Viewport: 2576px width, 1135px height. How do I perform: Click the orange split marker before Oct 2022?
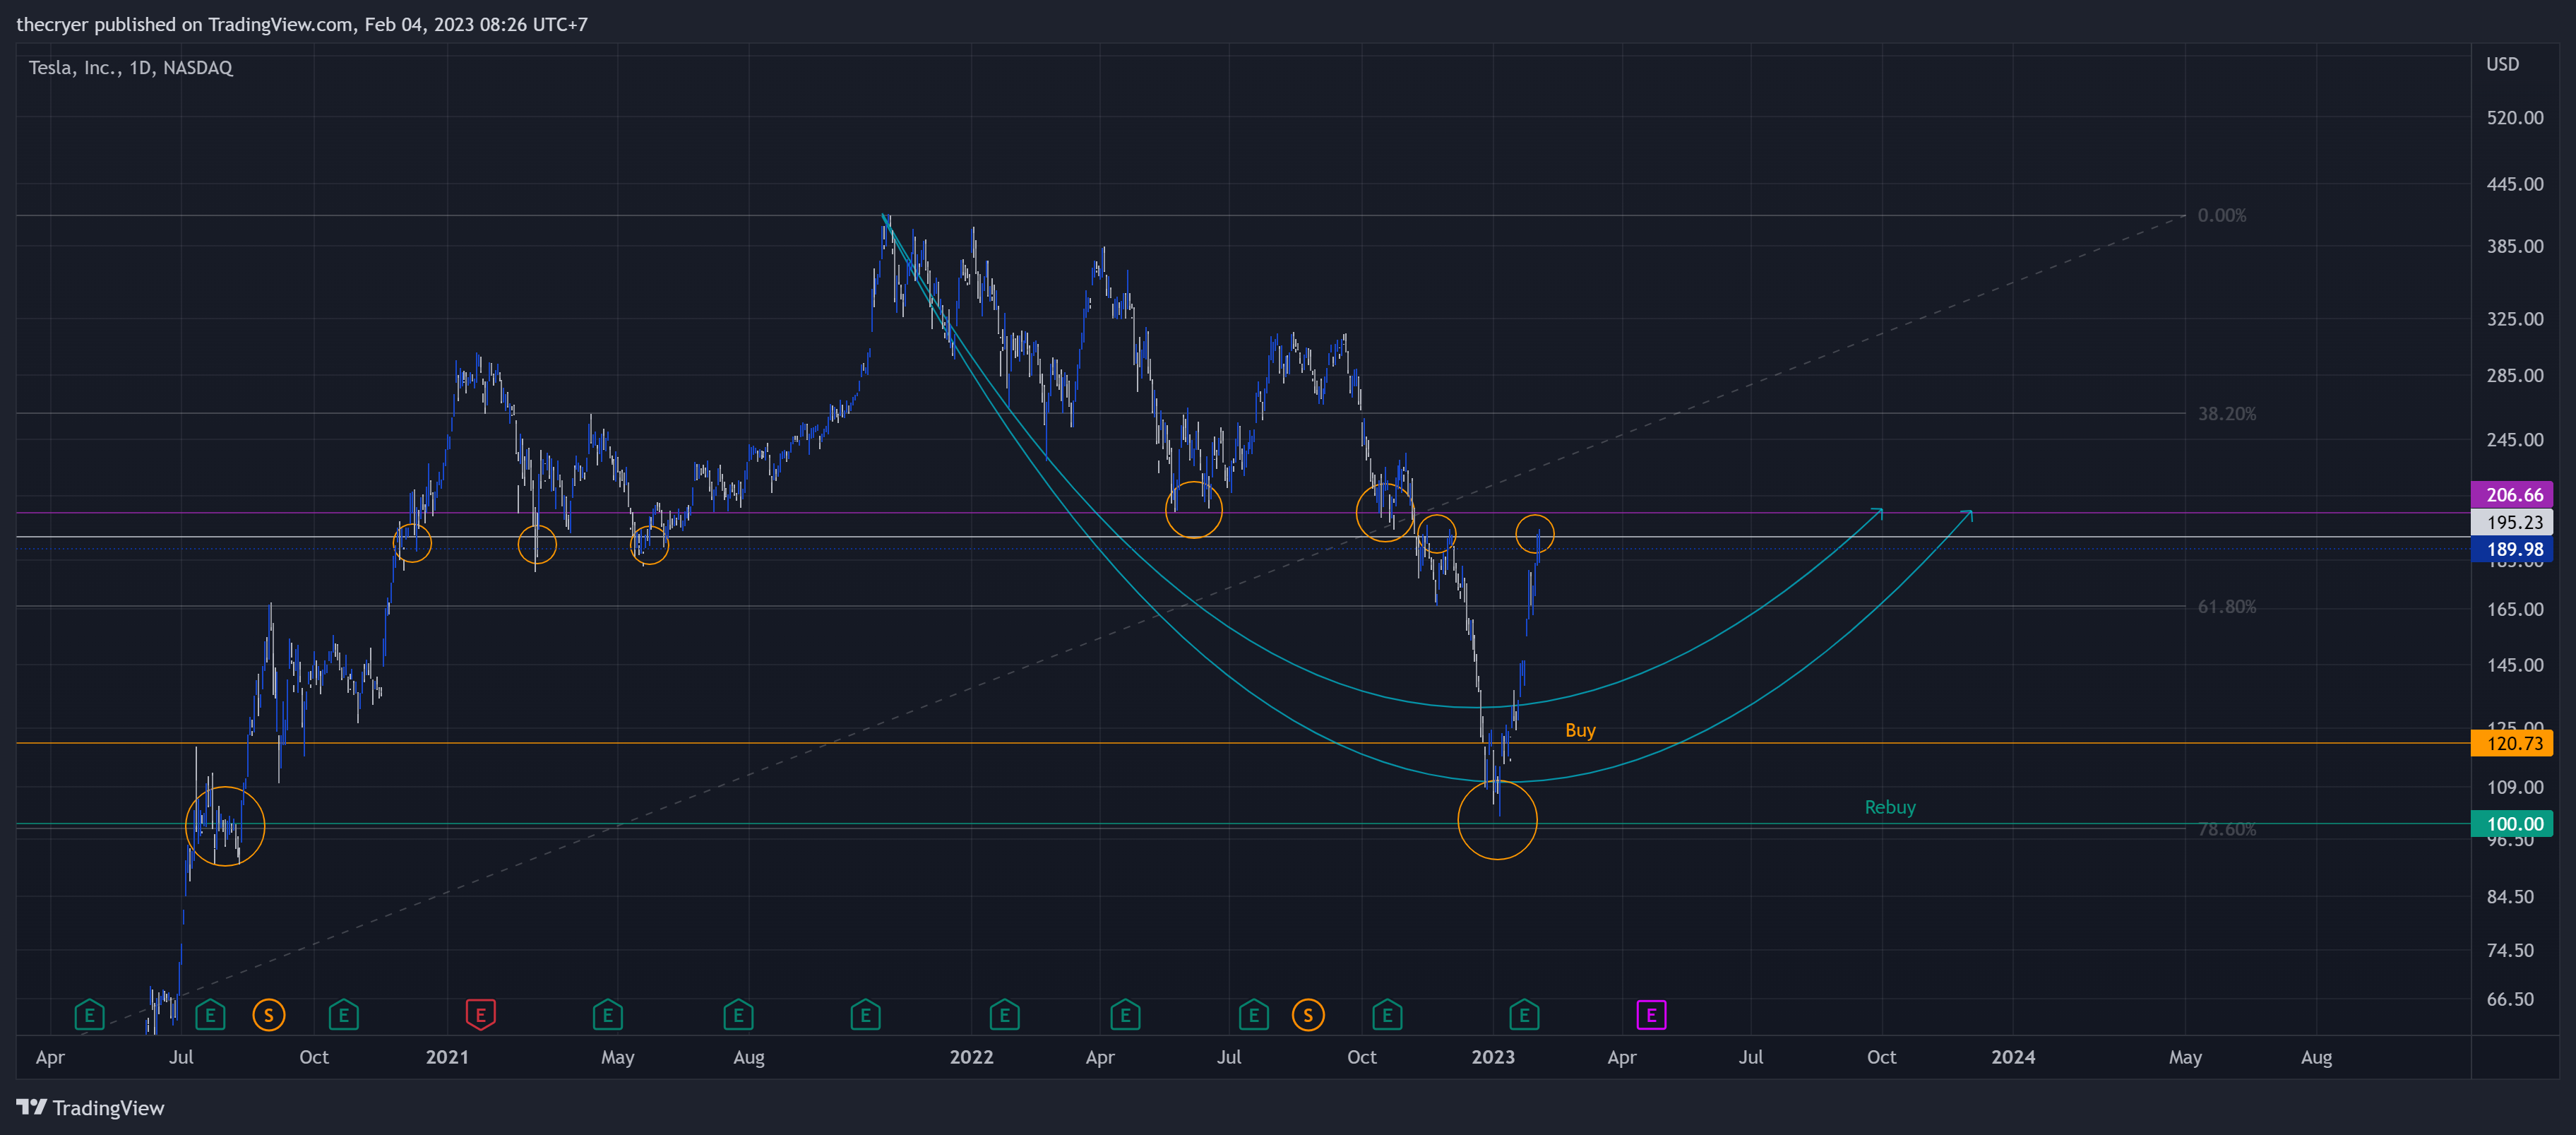point(1308,1015)
